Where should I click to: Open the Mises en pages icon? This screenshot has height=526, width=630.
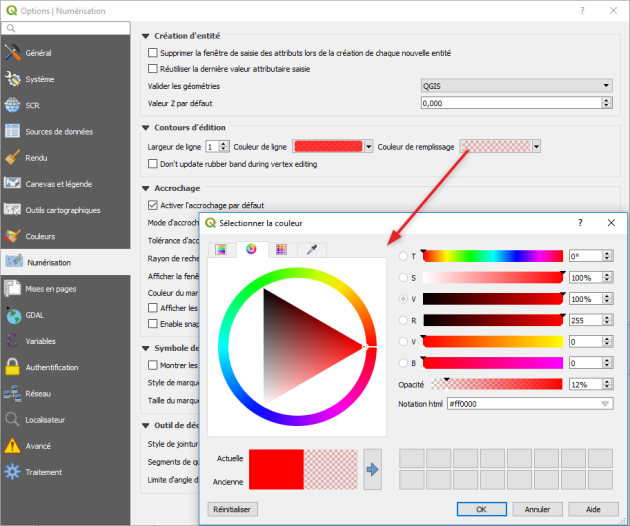pos(12,289)
